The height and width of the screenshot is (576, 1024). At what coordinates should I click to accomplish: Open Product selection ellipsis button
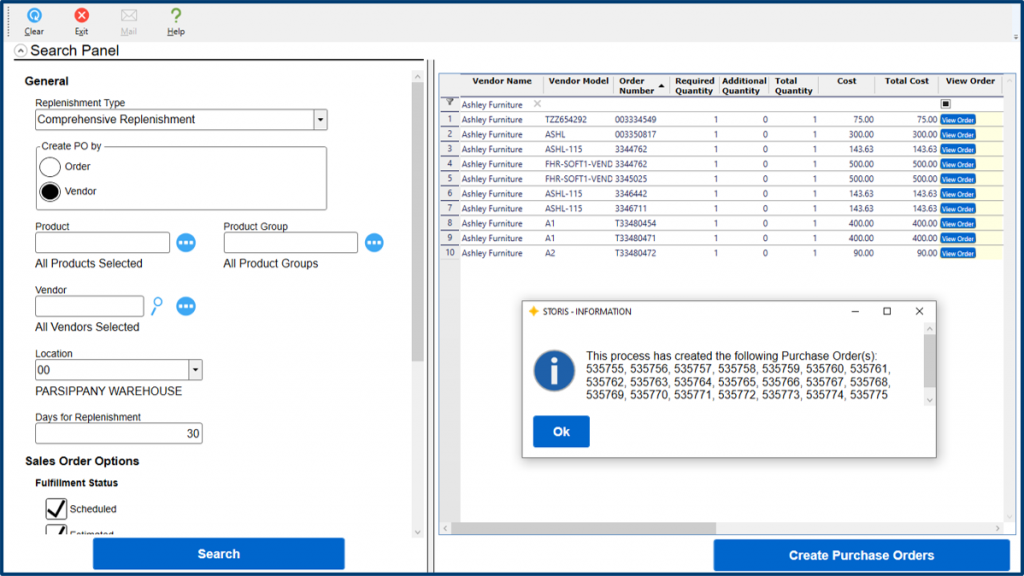(x=186, y=242)
